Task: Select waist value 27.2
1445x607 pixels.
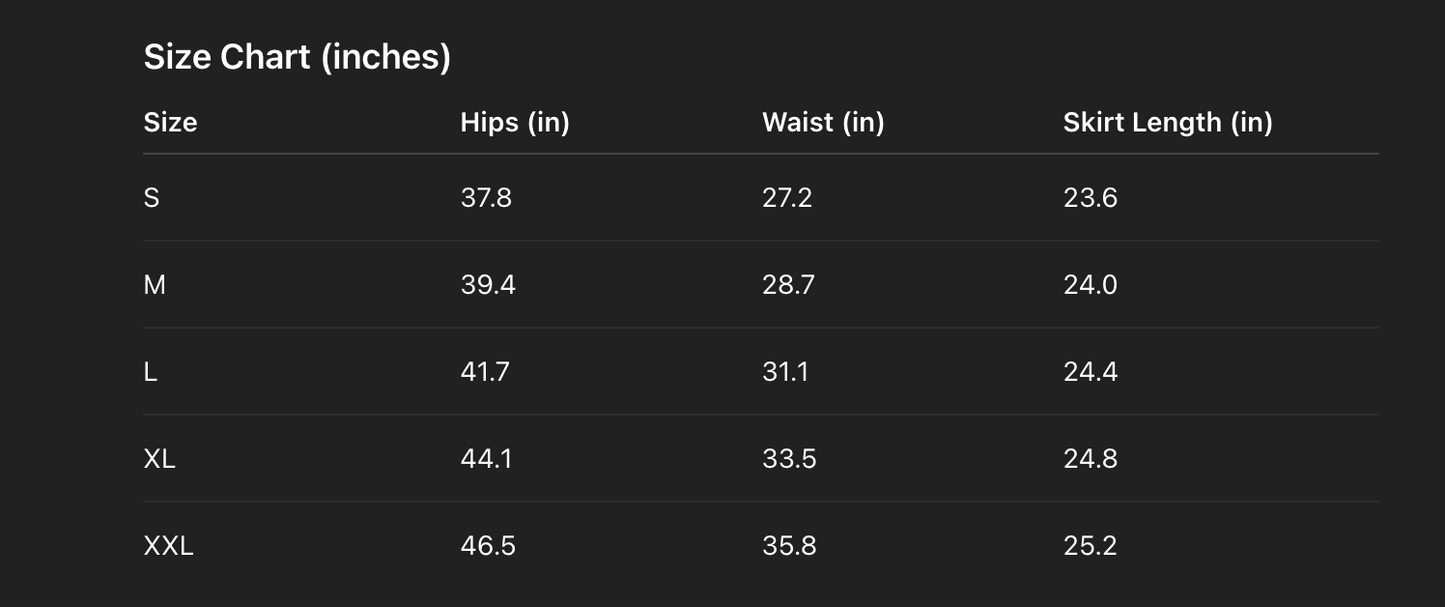Action: coord(787,198)
